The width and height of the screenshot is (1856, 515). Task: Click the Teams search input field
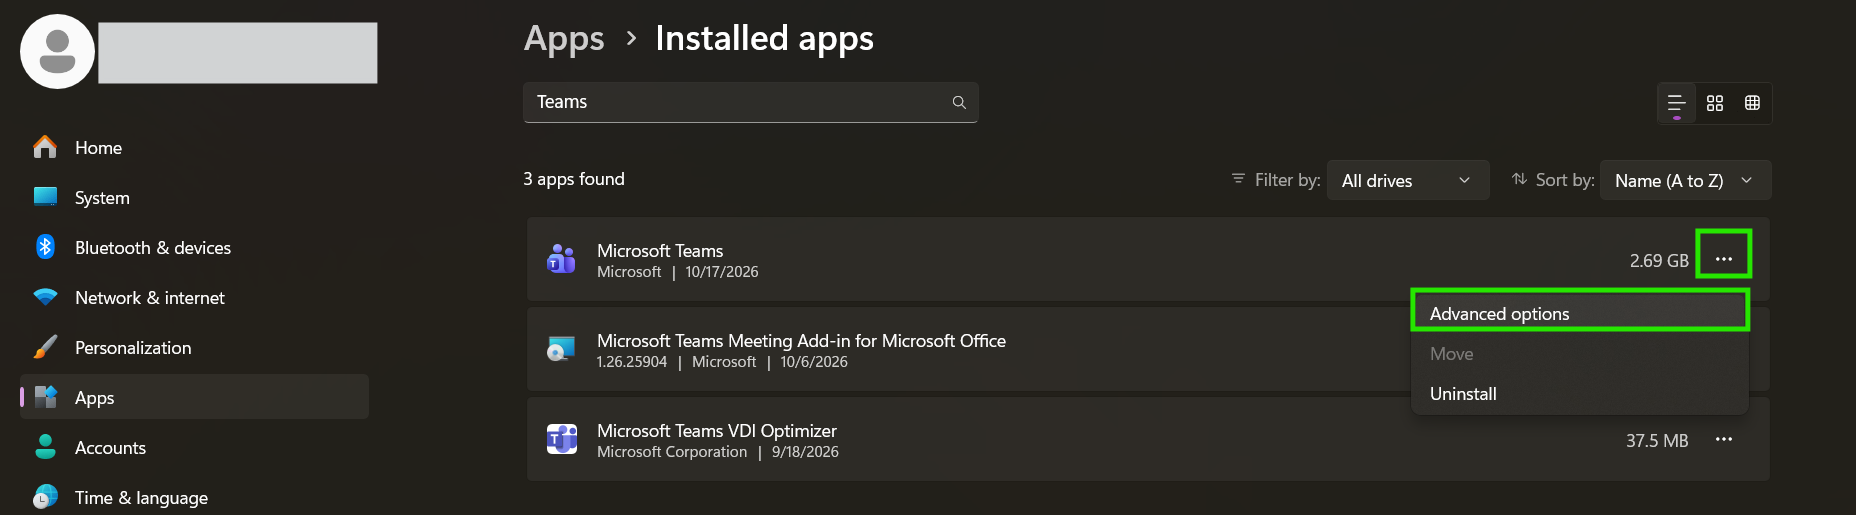[x=750, y=102]
